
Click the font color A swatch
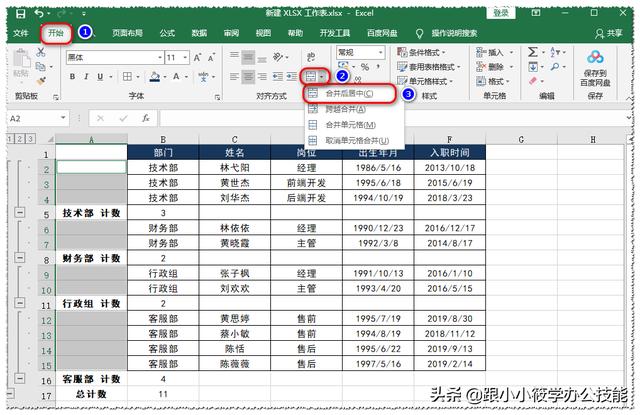point(176,76)
